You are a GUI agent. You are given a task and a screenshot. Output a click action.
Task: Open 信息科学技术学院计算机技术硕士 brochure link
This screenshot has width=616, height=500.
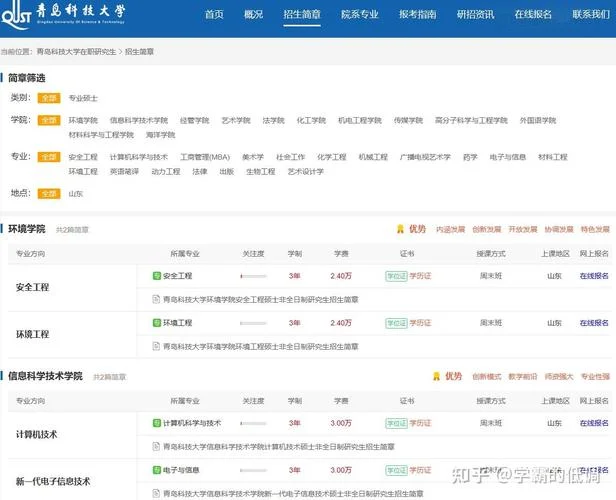click(279, 447)
